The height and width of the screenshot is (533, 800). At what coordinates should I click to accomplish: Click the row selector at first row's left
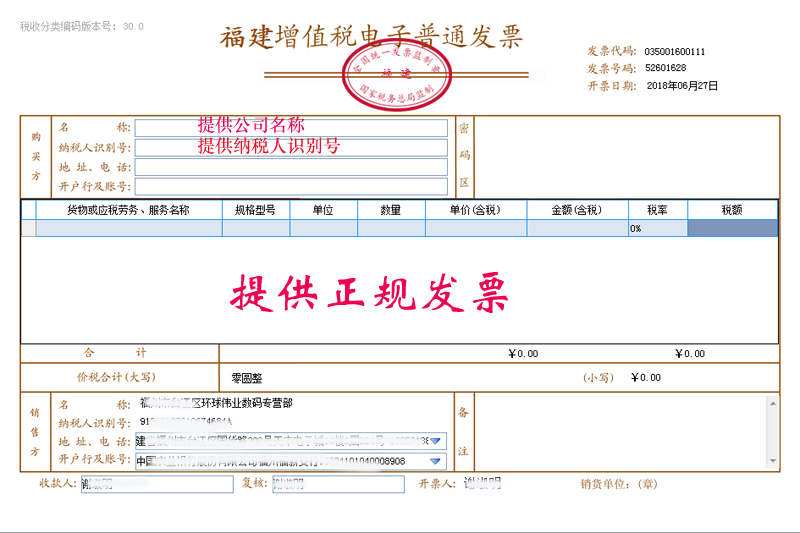pos(29,229)
